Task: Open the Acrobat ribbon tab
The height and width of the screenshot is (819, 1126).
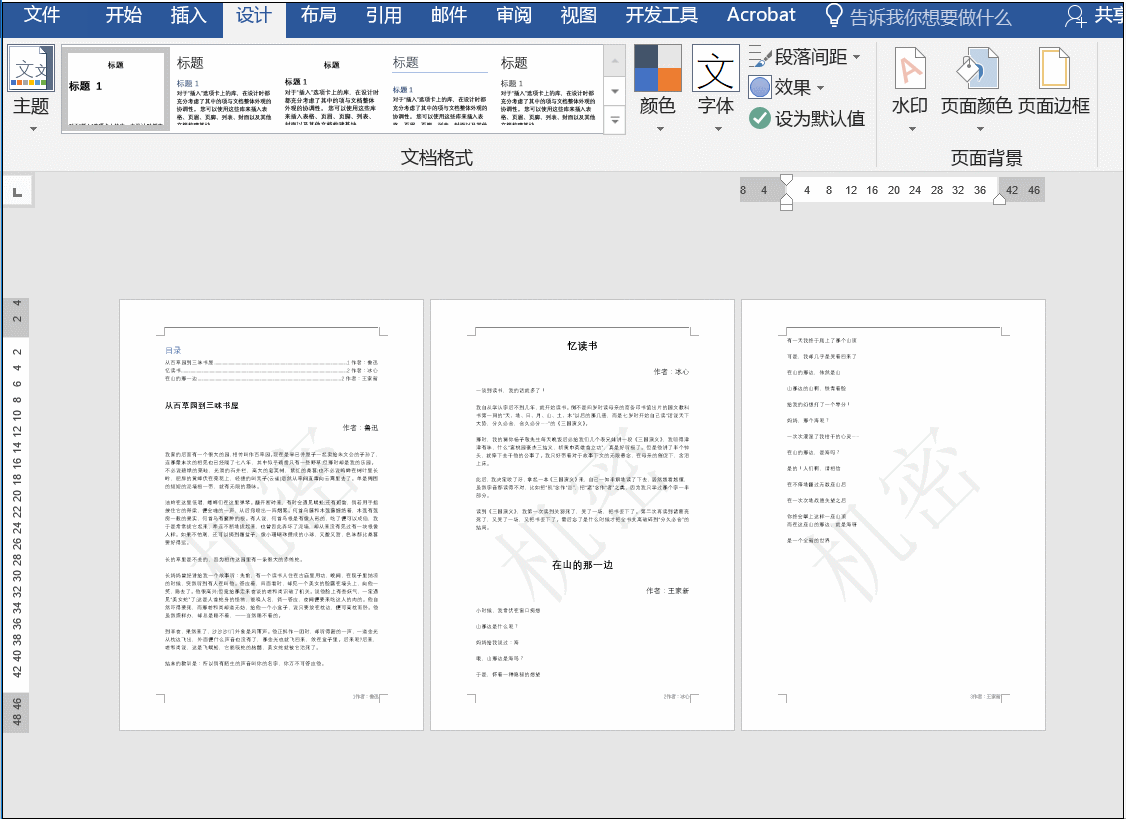Action: pos(760,15)
